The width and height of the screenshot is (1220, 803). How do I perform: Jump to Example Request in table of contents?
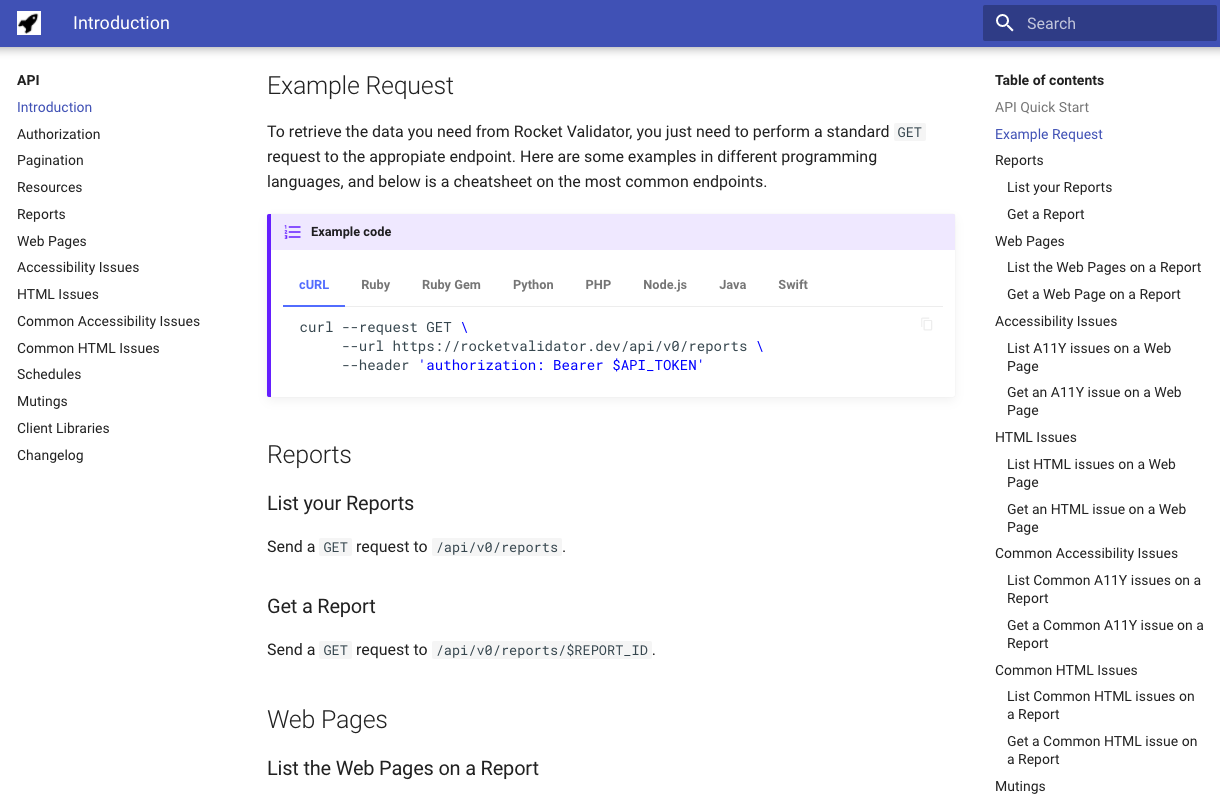[1049, 134]
